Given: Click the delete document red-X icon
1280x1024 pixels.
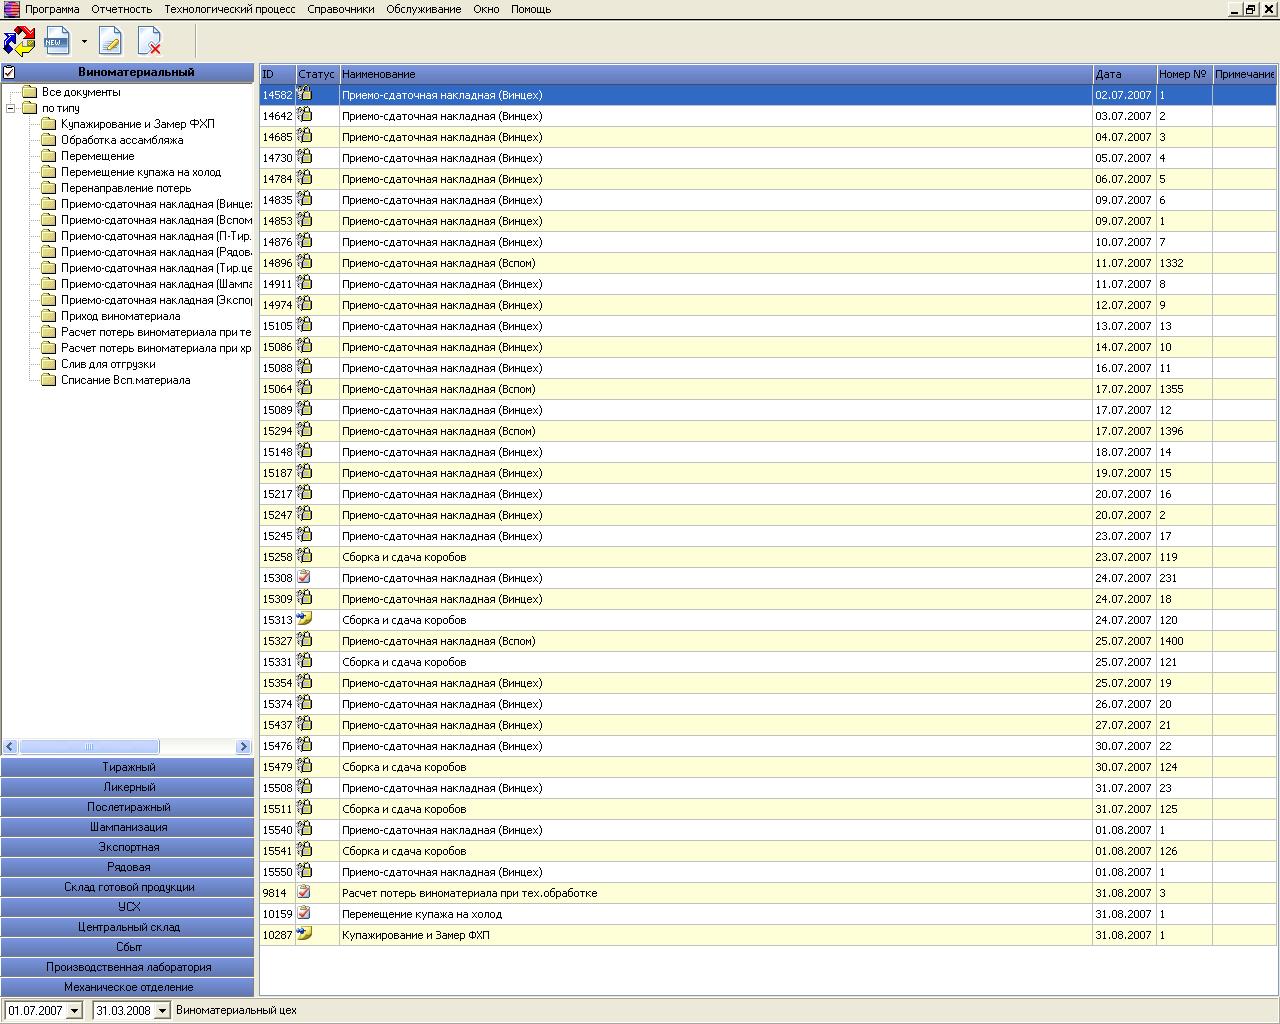Looking at the screenshot, I should 149,42.
